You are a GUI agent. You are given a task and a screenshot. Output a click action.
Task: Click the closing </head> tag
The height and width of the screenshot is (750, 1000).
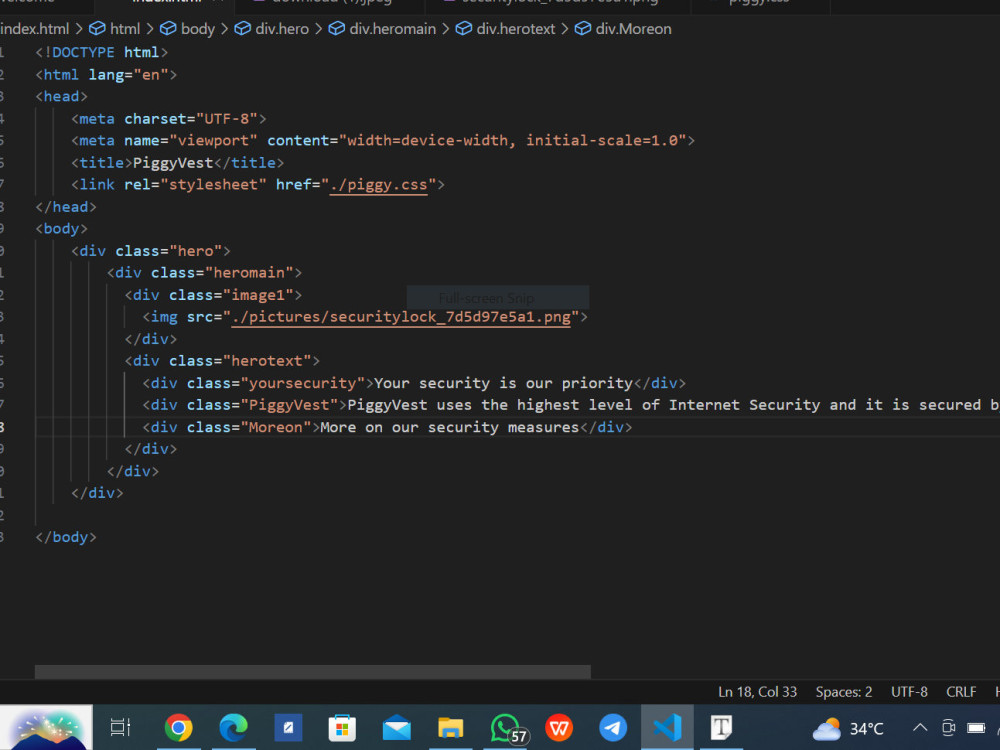(x=66, y=207)
